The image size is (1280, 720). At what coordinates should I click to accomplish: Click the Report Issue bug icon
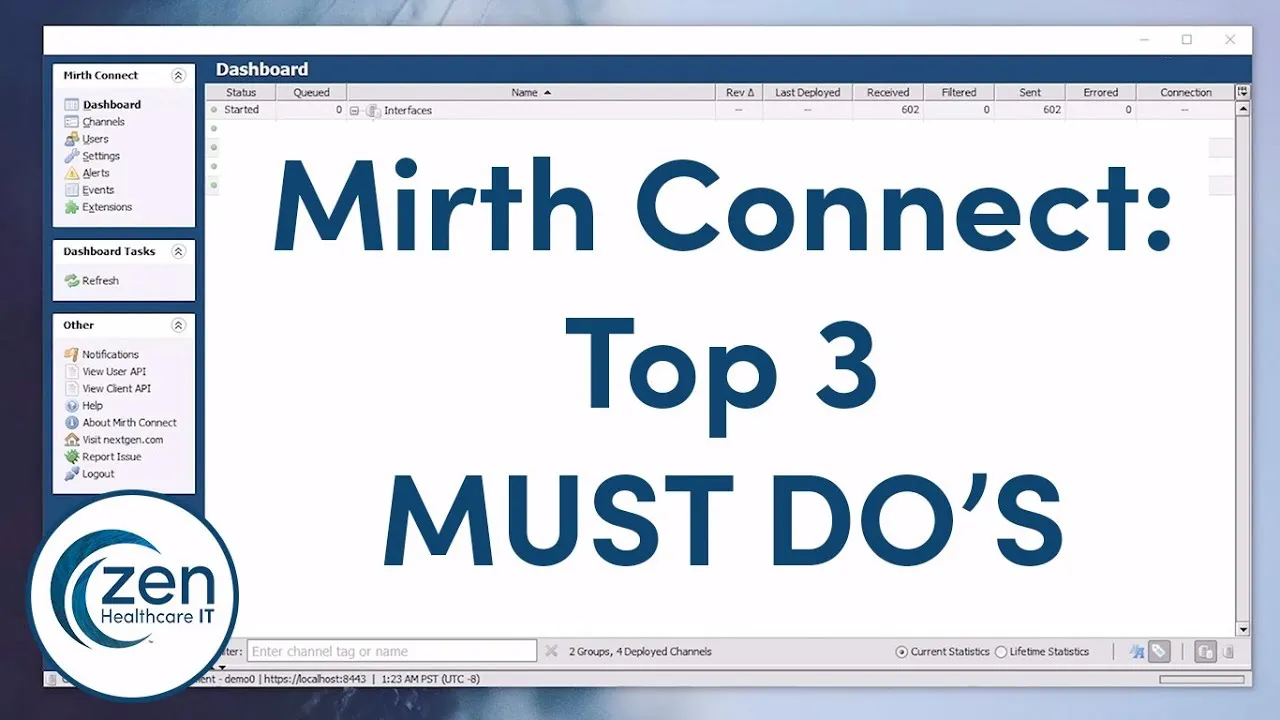[72, 457]
